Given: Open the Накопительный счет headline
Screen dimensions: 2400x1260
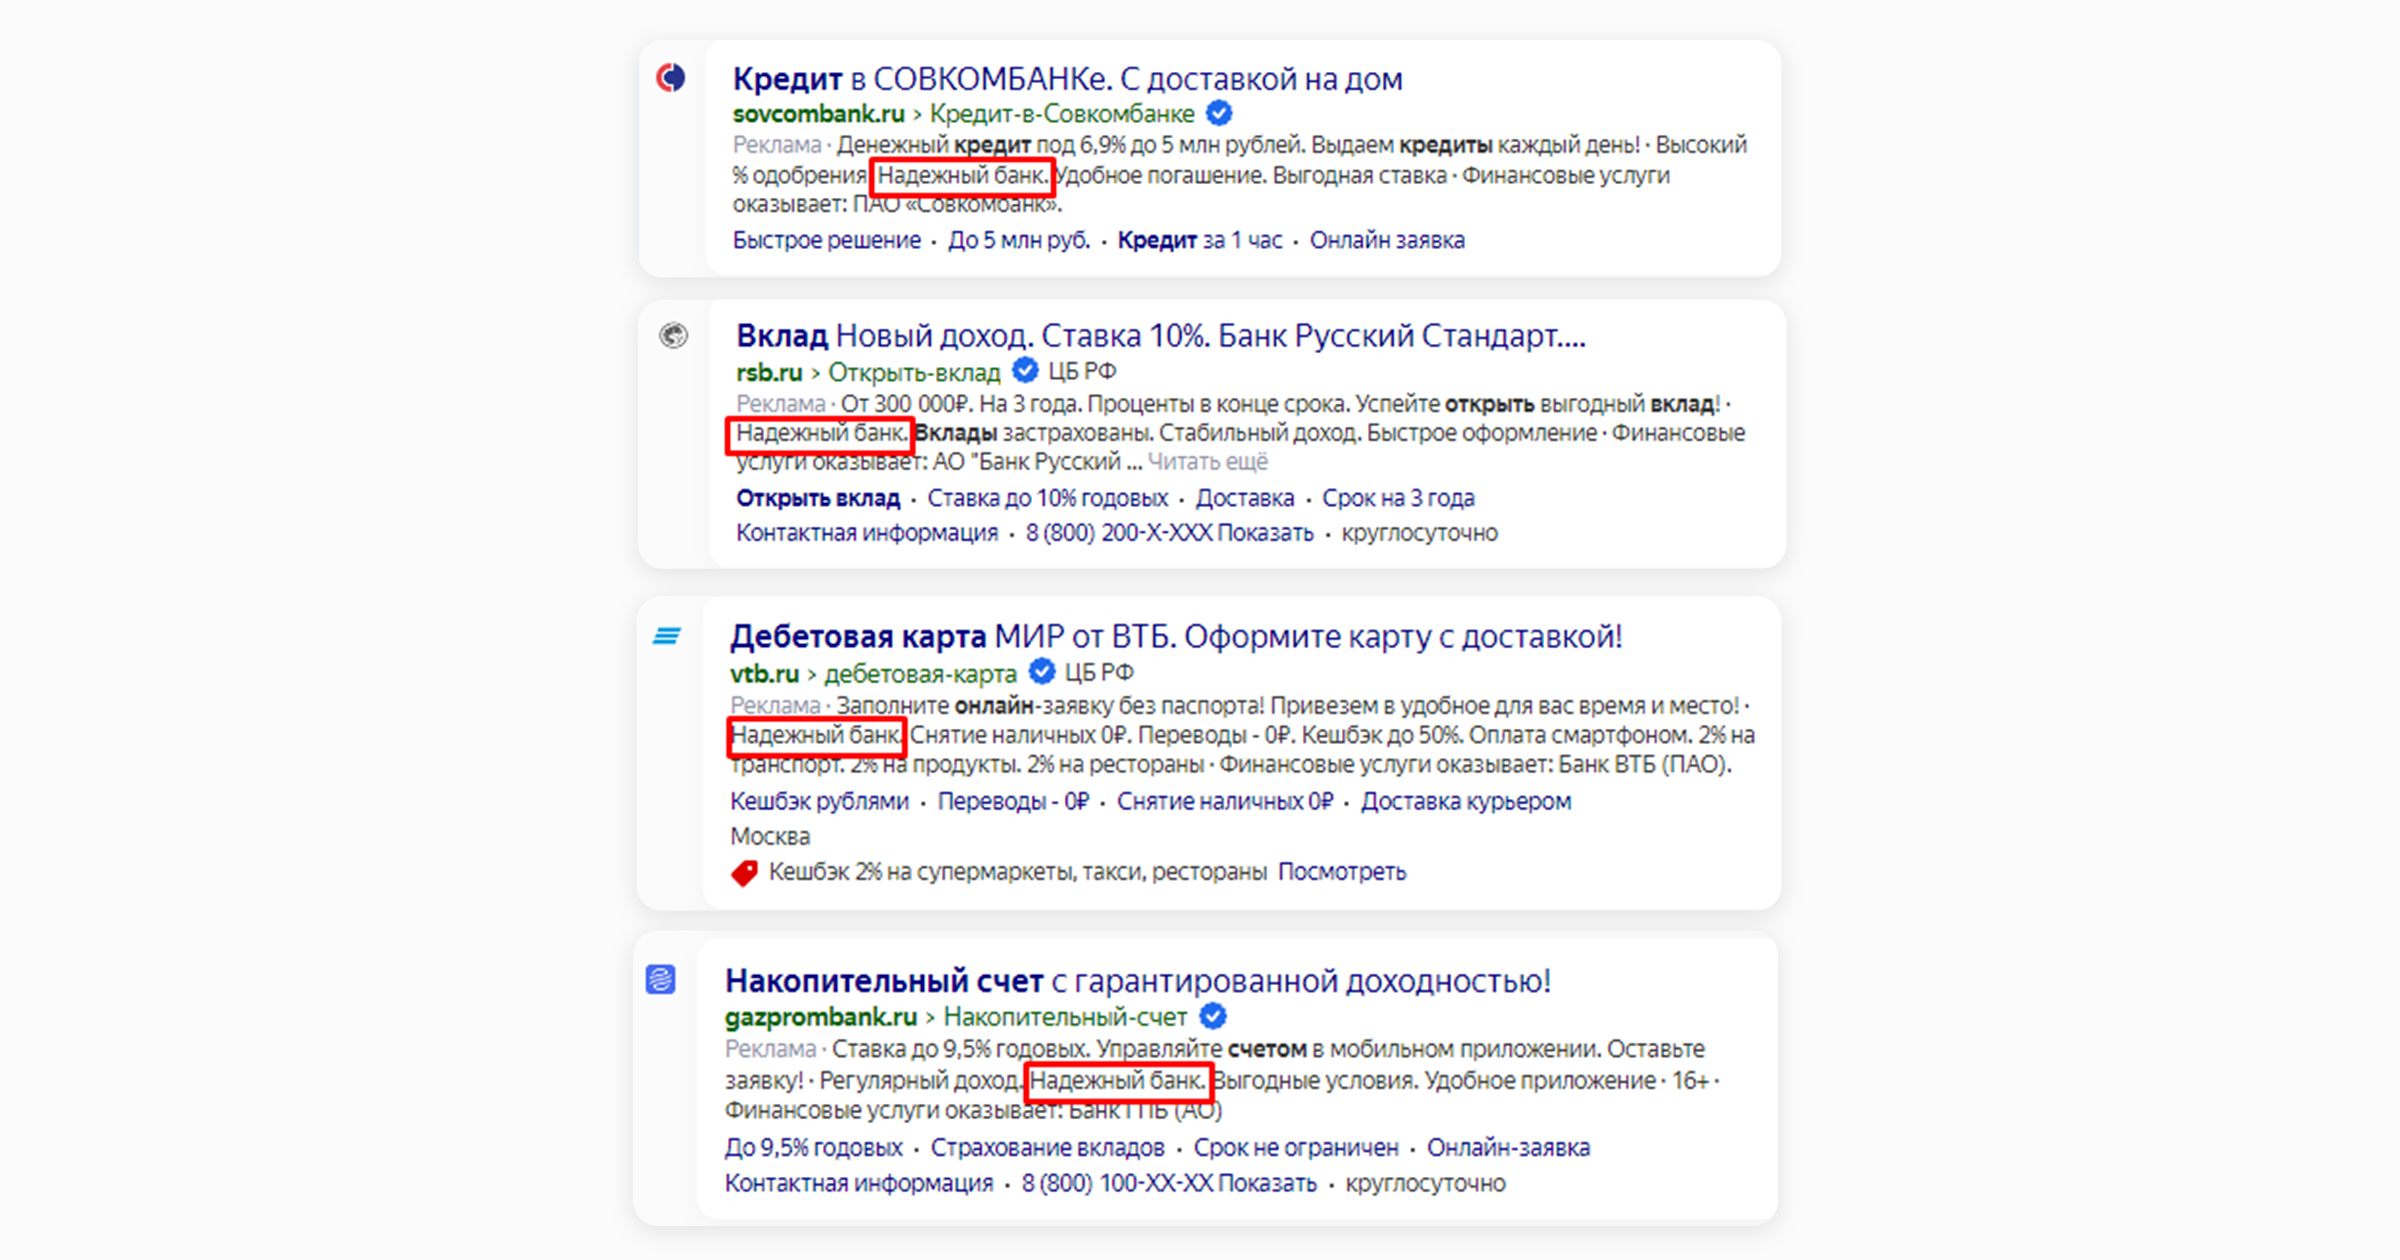Looking at the screenshot, I should (1138, 981).
